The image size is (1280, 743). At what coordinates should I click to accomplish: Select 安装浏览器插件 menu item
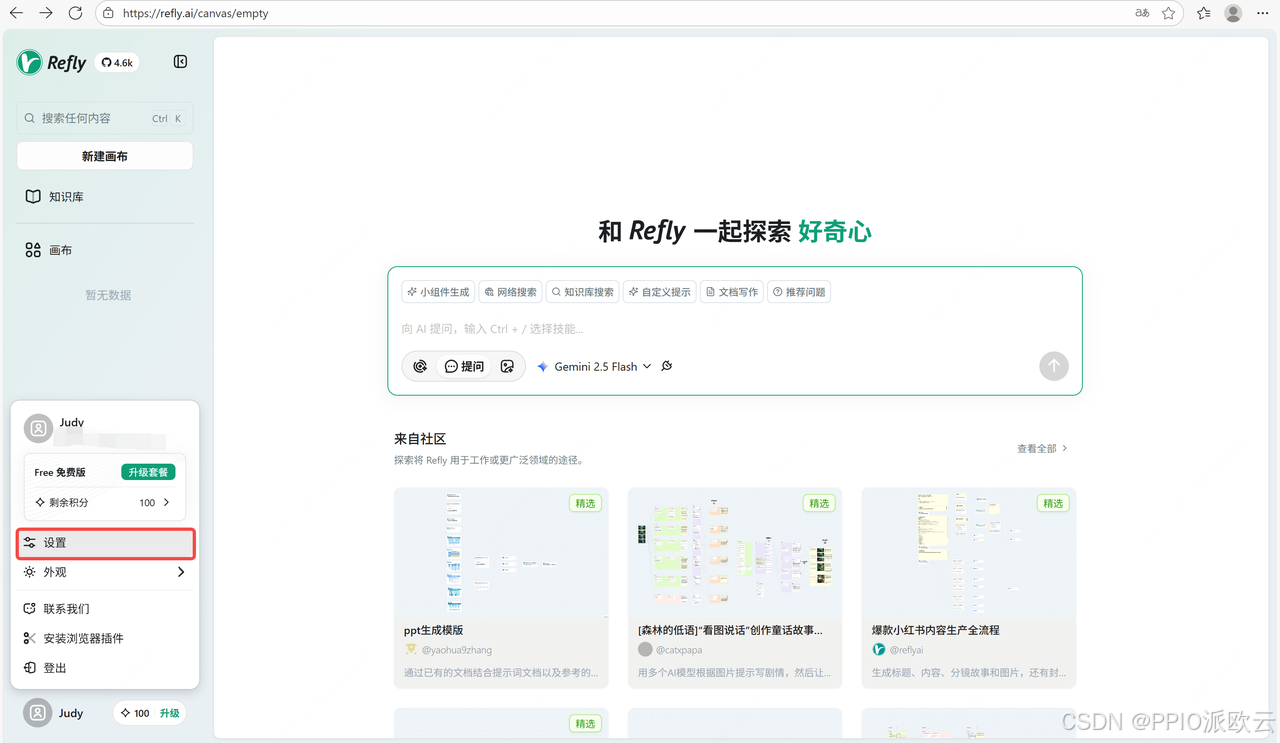(105, 638)
